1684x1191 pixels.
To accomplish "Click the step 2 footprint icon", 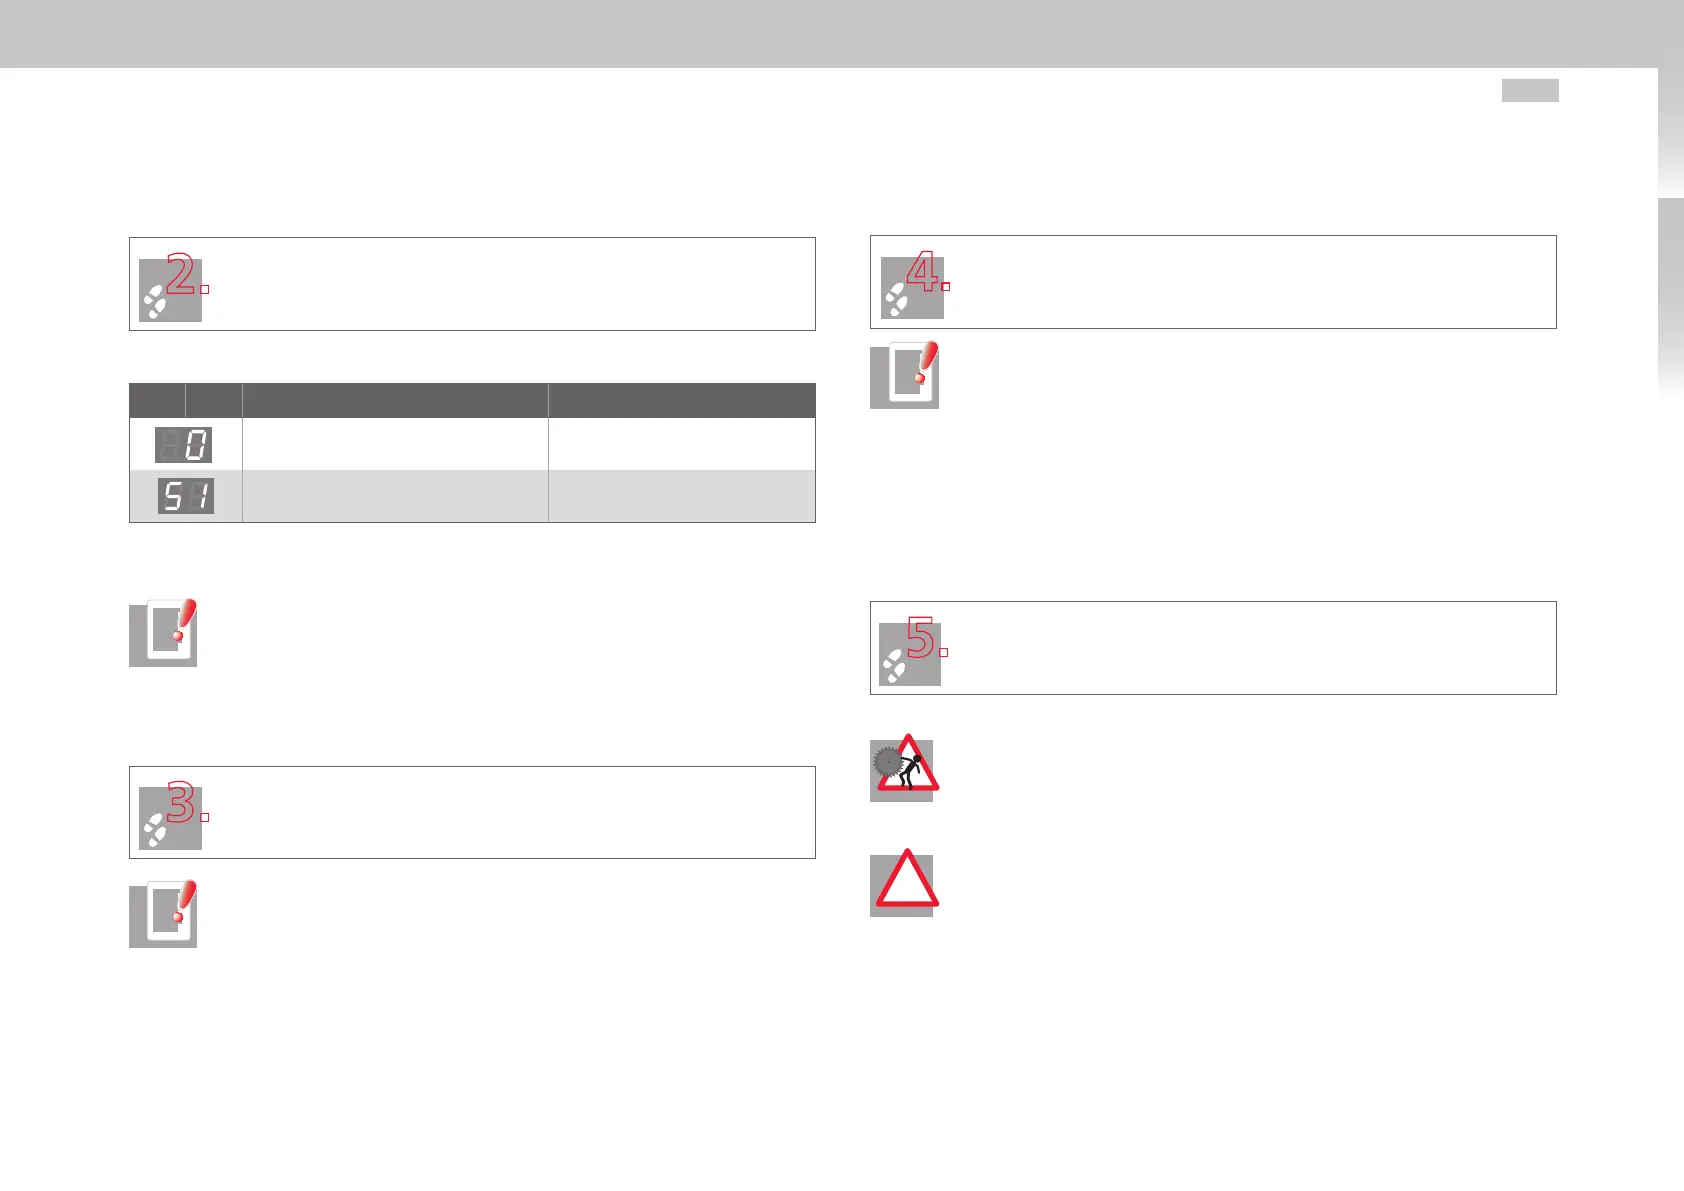I will pyautogui.click(x=170, y=289).
